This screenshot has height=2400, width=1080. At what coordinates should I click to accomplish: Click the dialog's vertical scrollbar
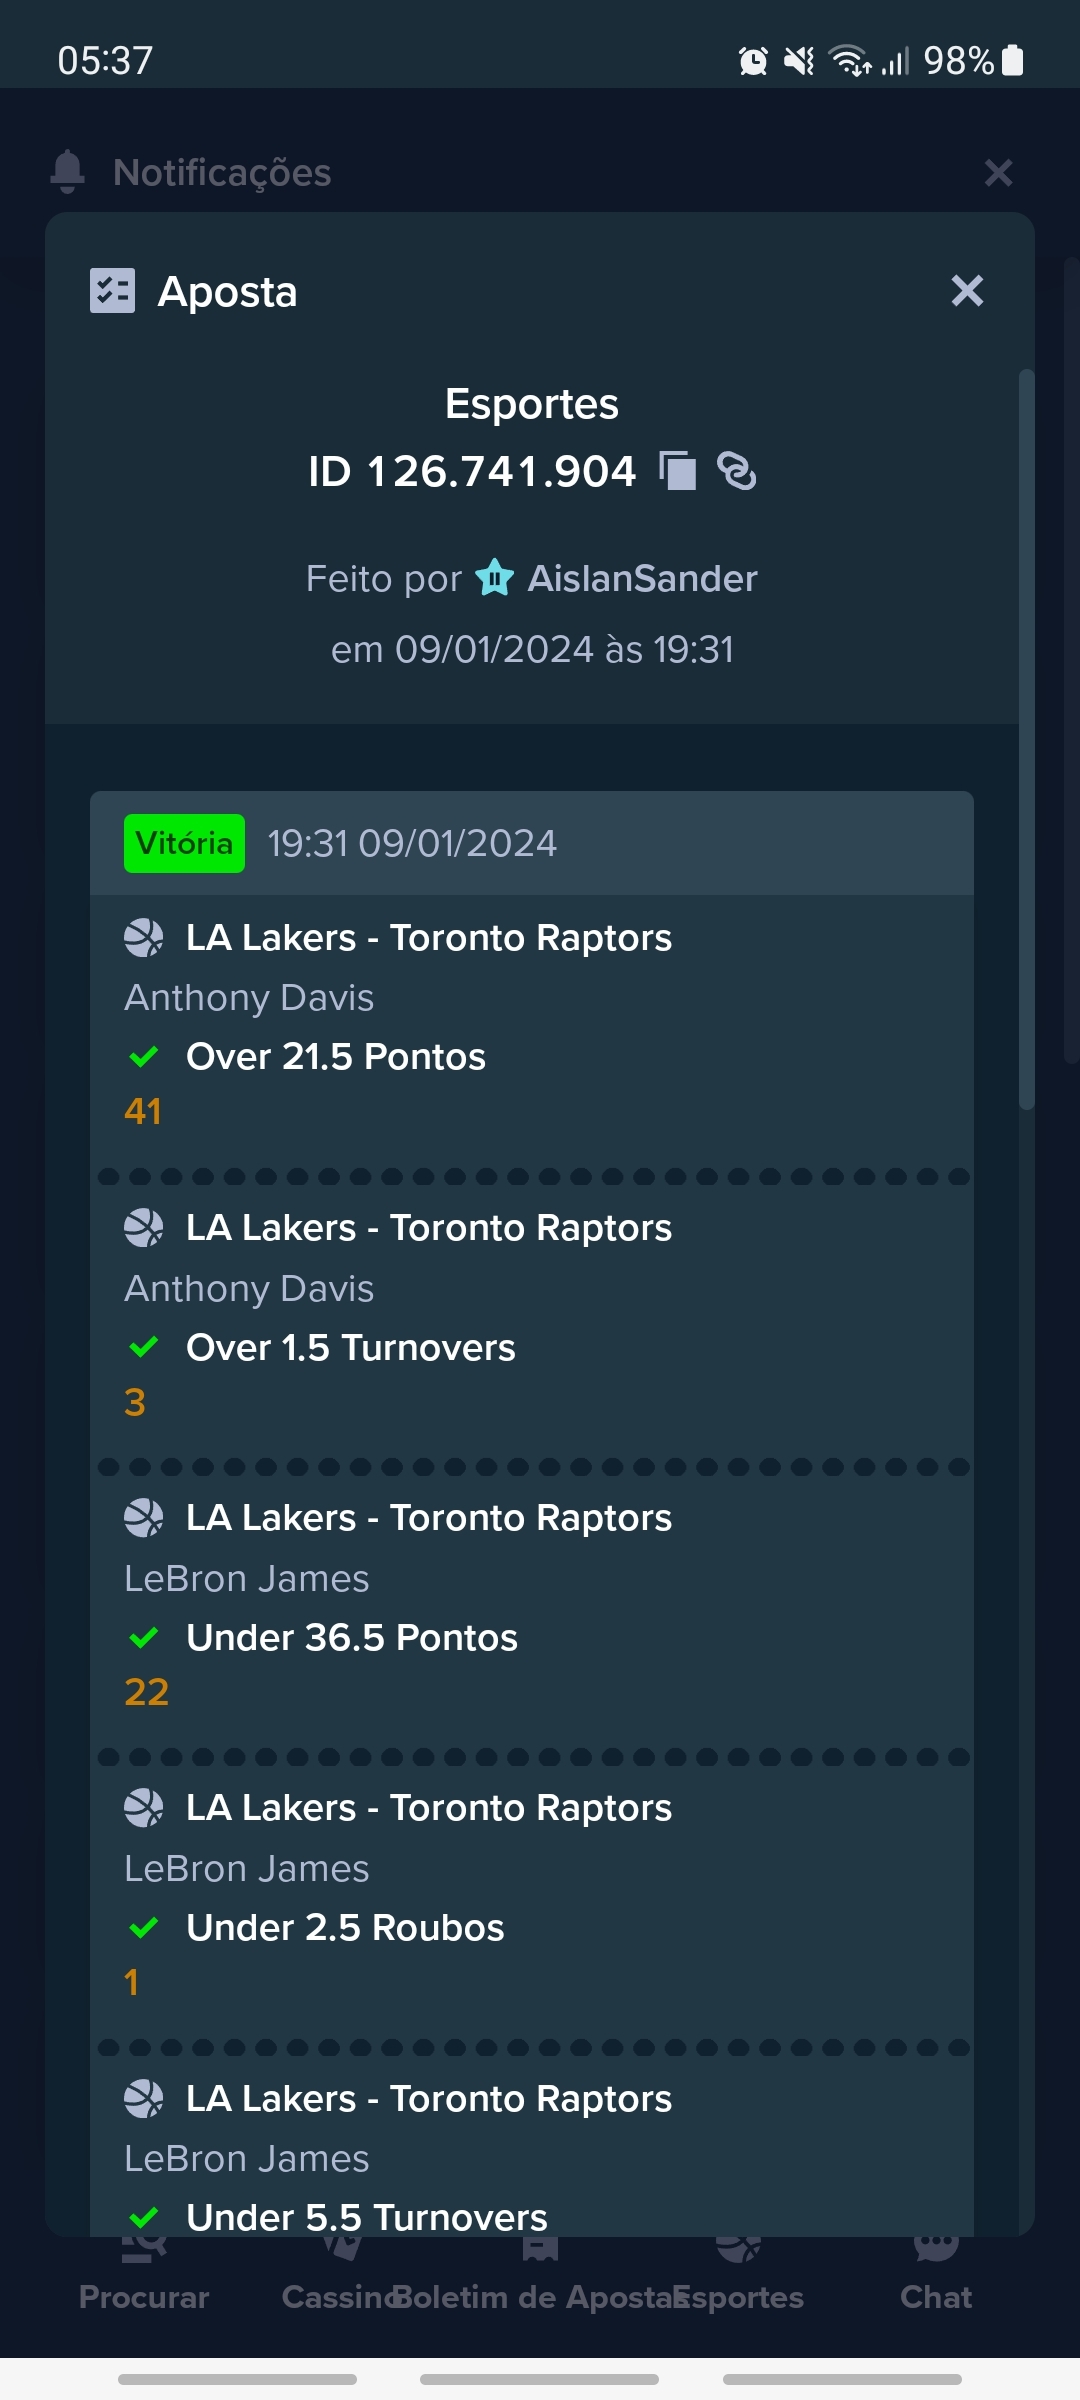point(1026,740)
